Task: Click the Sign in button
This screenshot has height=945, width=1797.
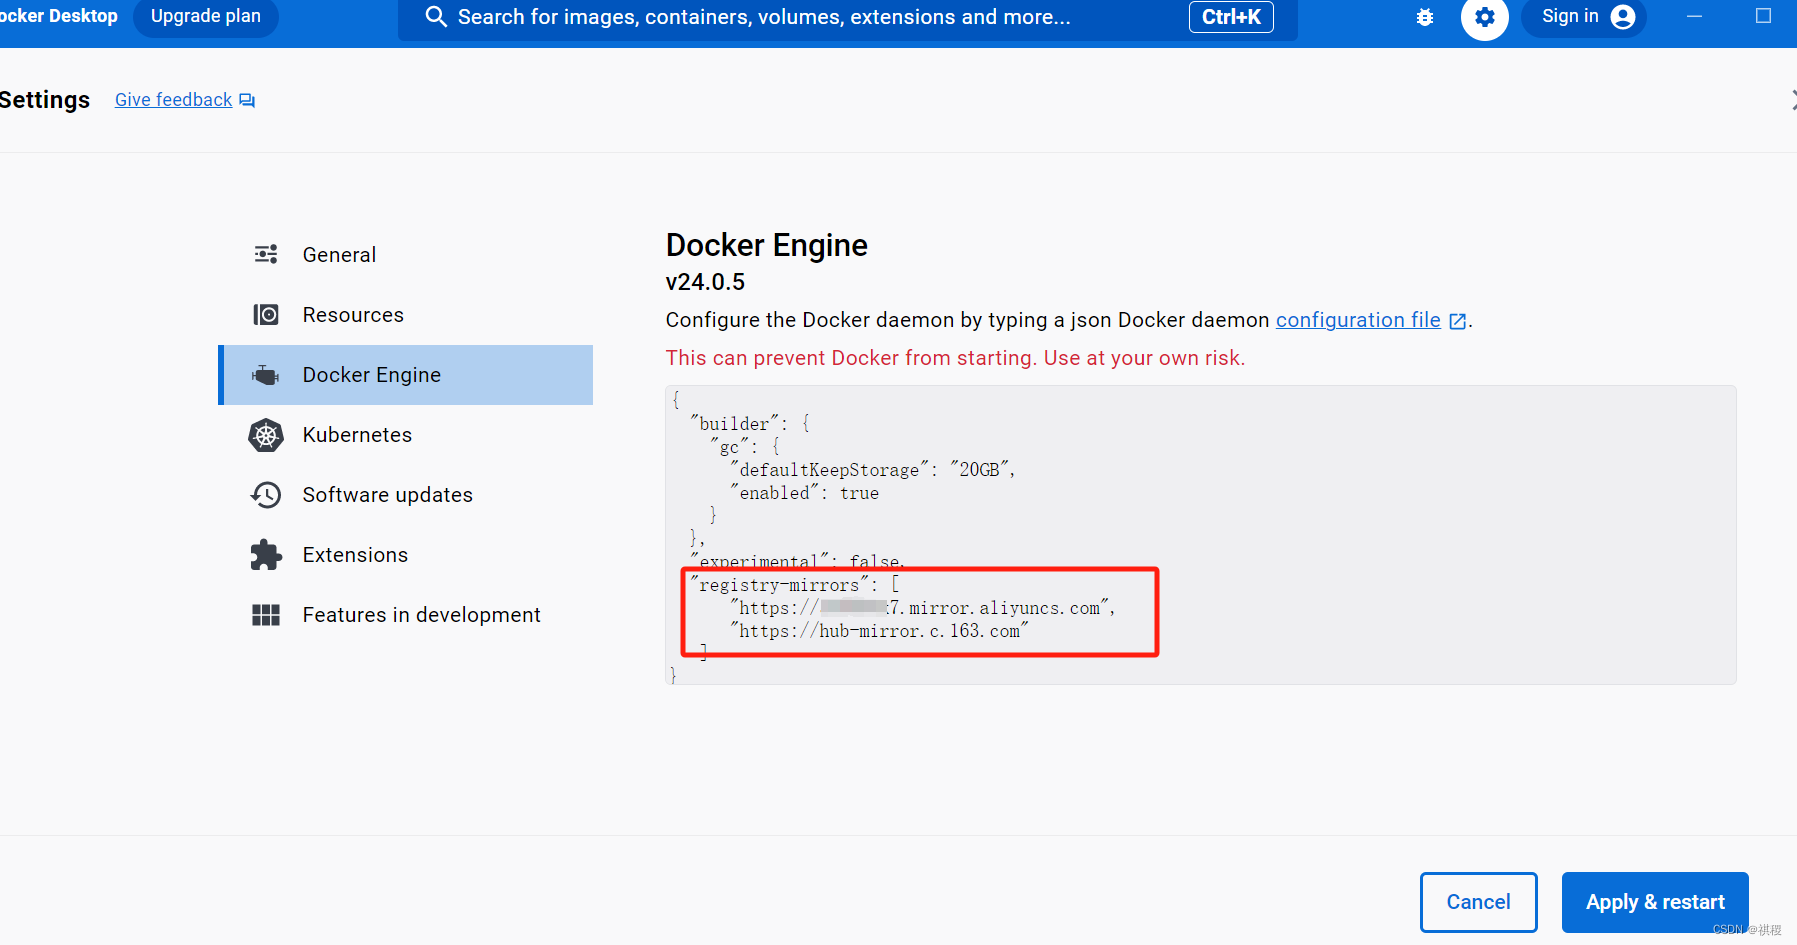Action: point(1585,17)
